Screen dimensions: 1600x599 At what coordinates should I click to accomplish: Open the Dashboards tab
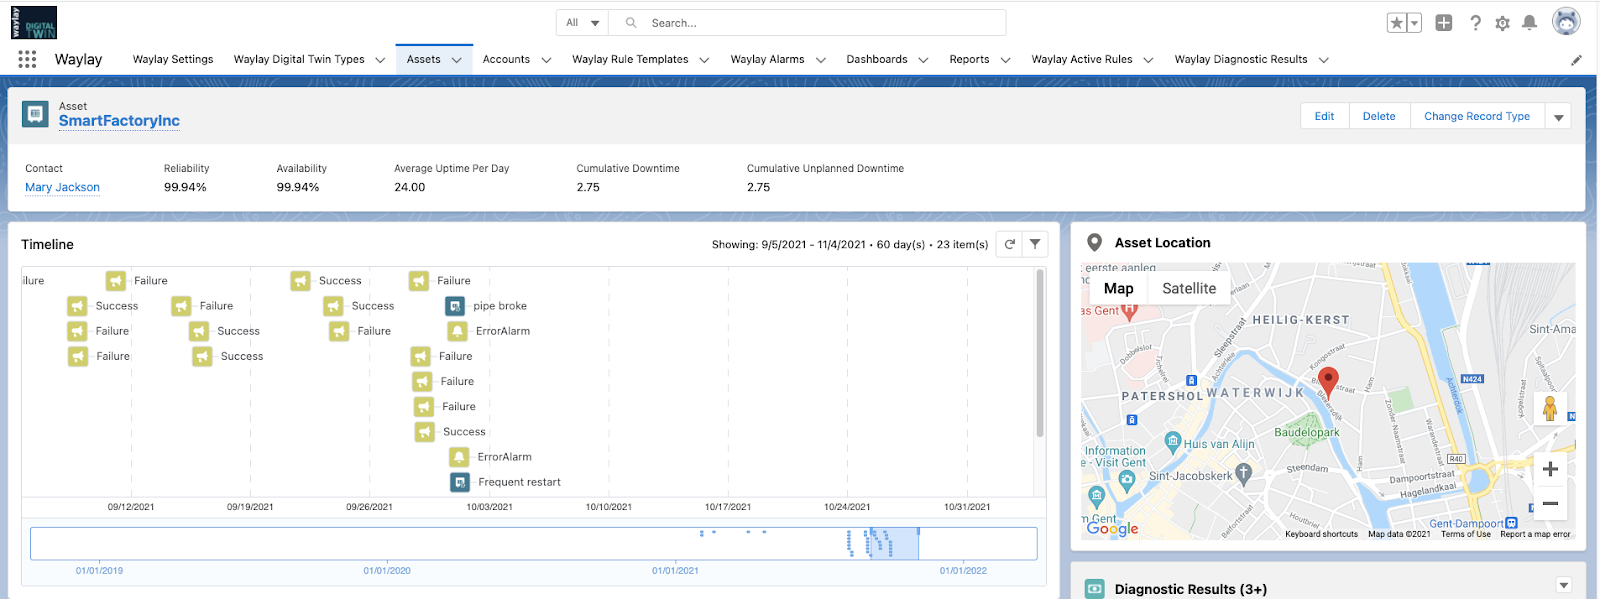click(877, 59)
